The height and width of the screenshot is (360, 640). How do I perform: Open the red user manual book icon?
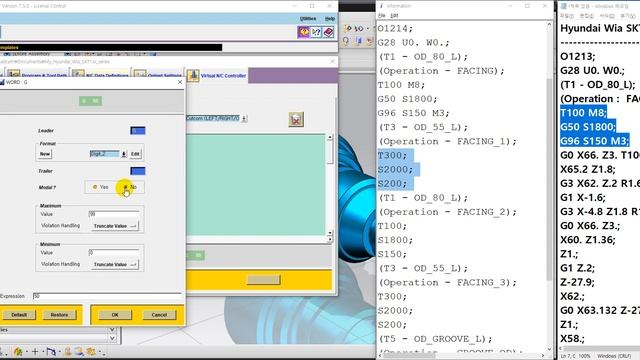pyautogui.click(x=329, y=32)
